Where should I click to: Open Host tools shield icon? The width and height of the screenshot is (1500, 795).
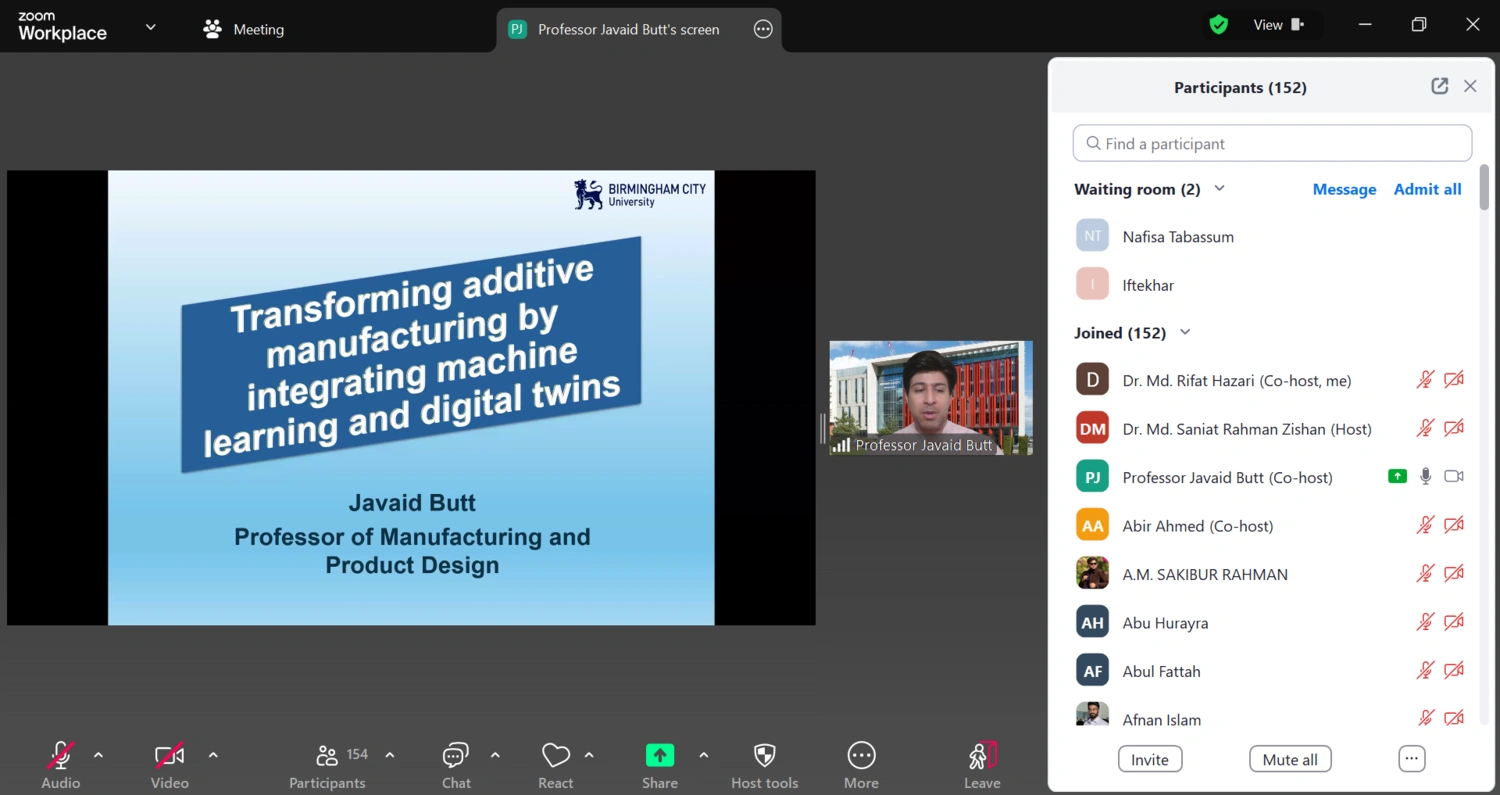tap(764, 756)
